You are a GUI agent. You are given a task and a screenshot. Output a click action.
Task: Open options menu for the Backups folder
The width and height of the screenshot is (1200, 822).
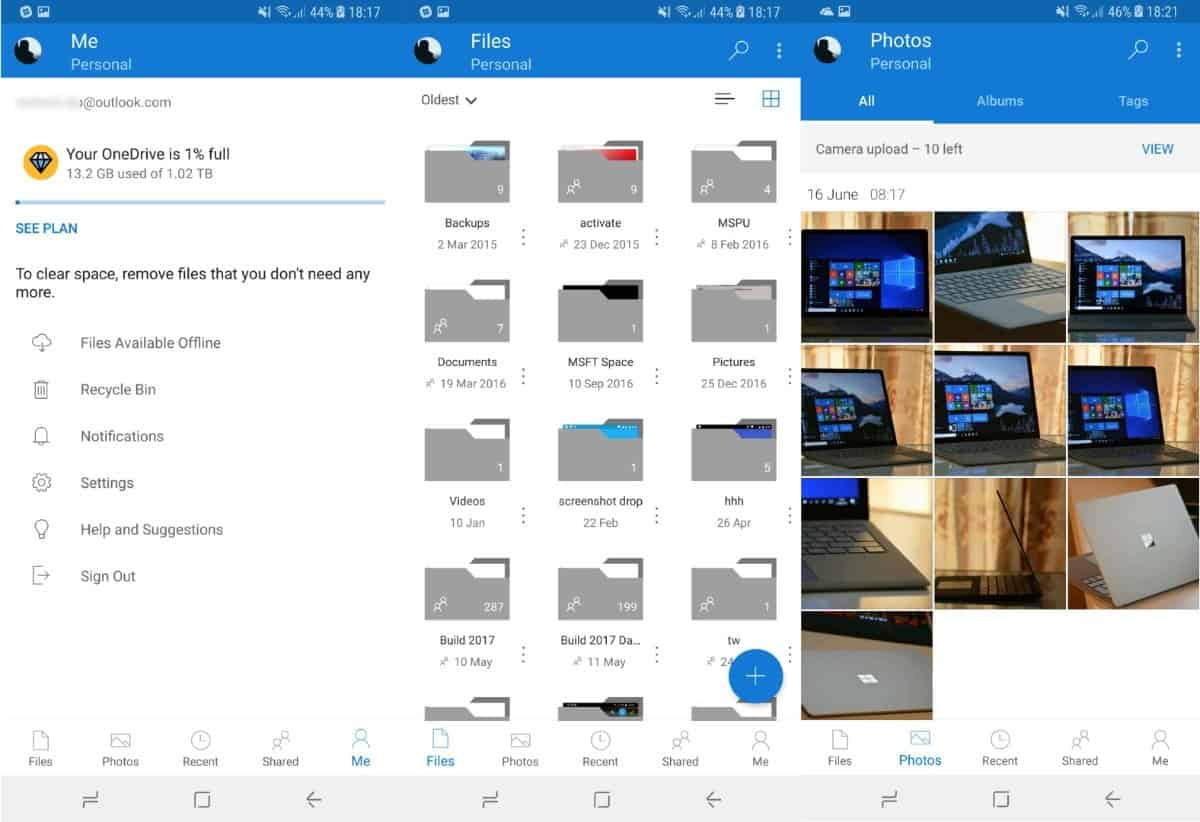click(523, 238)
